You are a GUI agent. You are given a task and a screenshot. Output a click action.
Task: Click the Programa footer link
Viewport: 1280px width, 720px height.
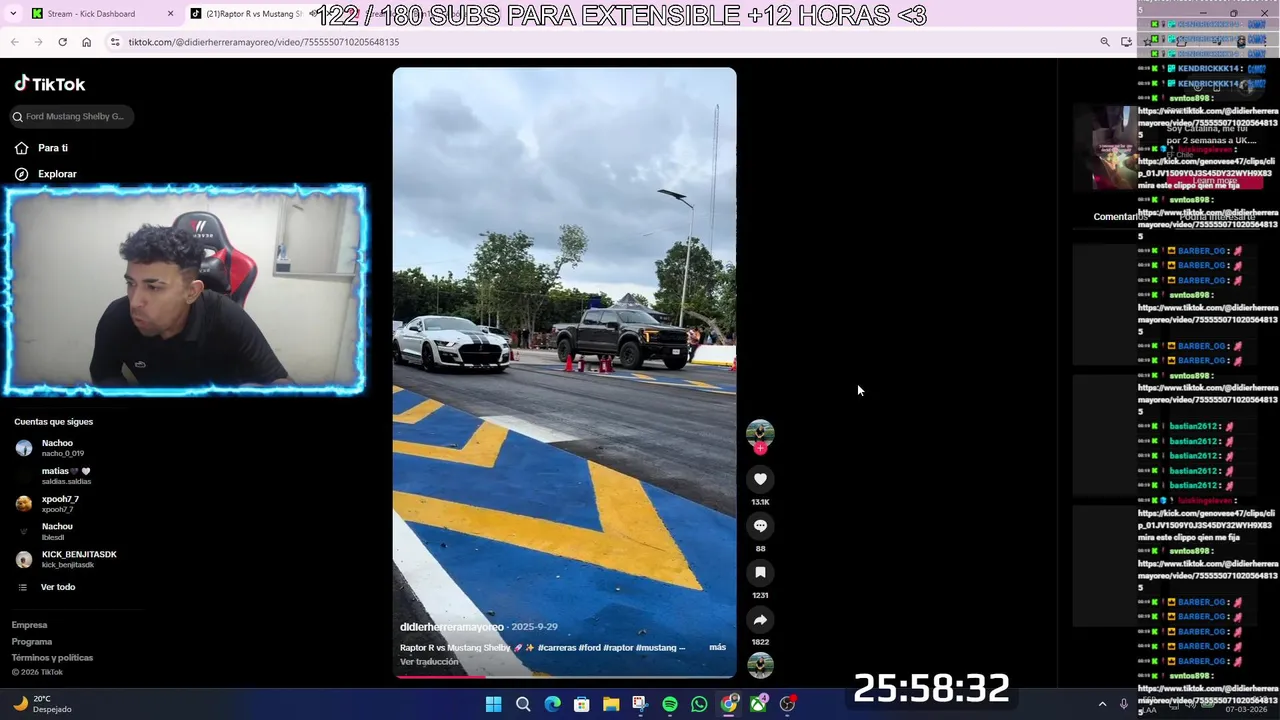[x=32, y=642]
